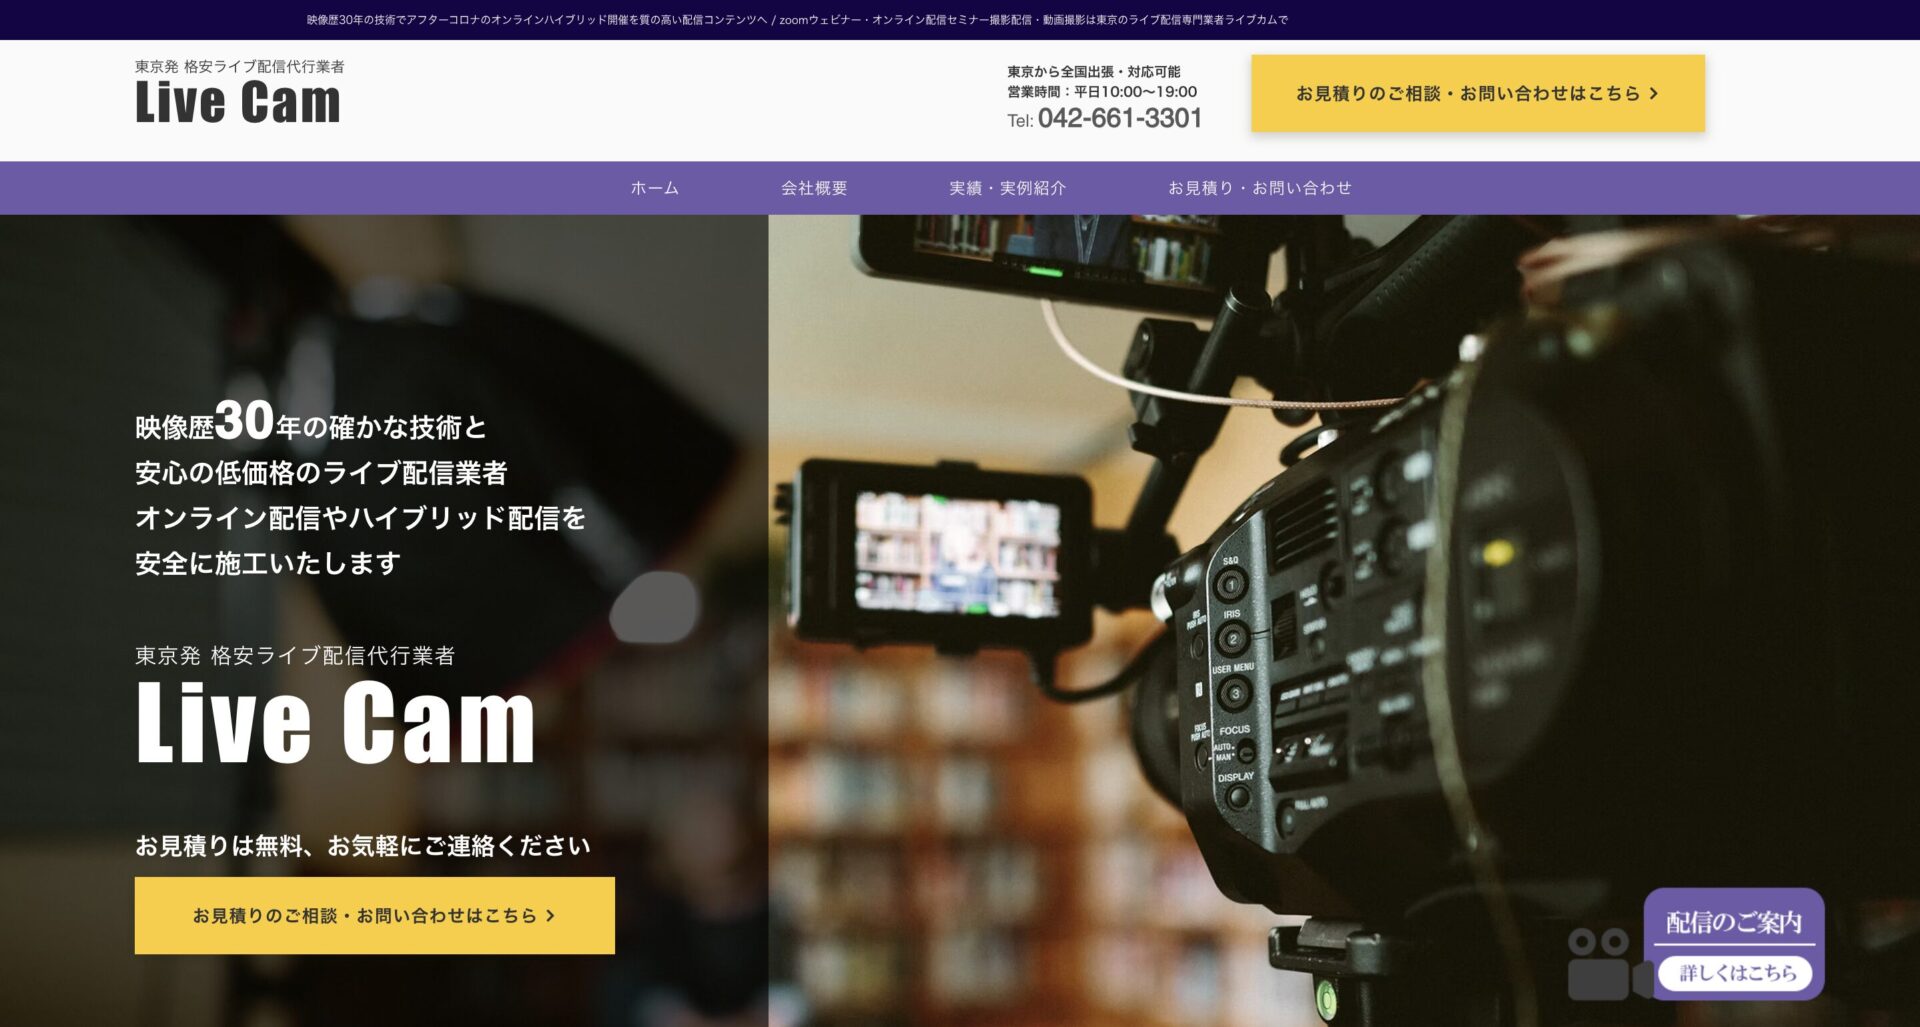The image size is (1920, 1027).
Task: Click the お見積りは無料 text above the hero button
Action: point(362,846)
